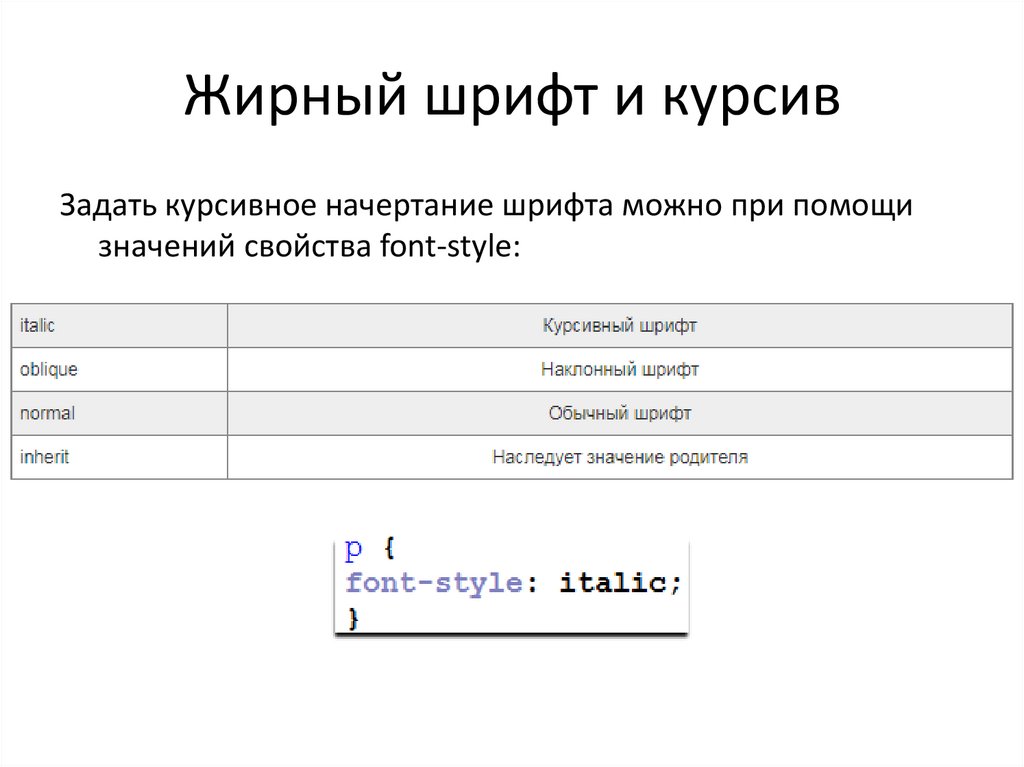Select the 'oblique' table cell
This screenshot has width=1024, height=767.
(120, 369)
